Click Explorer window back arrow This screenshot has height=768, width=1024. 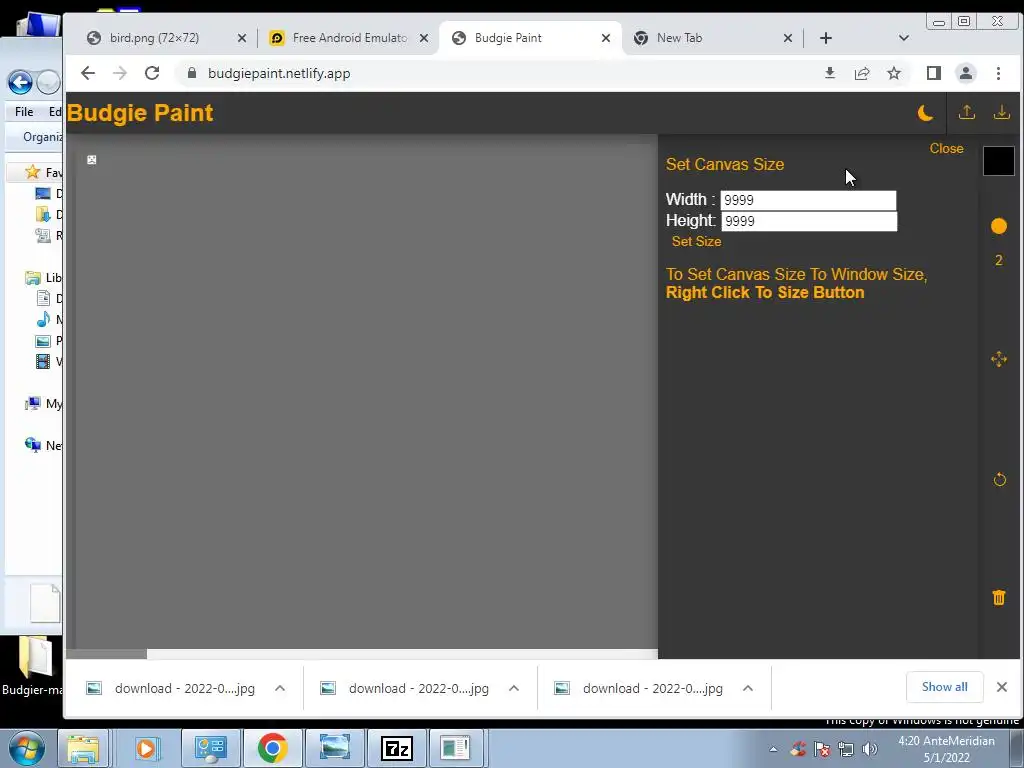(x=20, y=82)
